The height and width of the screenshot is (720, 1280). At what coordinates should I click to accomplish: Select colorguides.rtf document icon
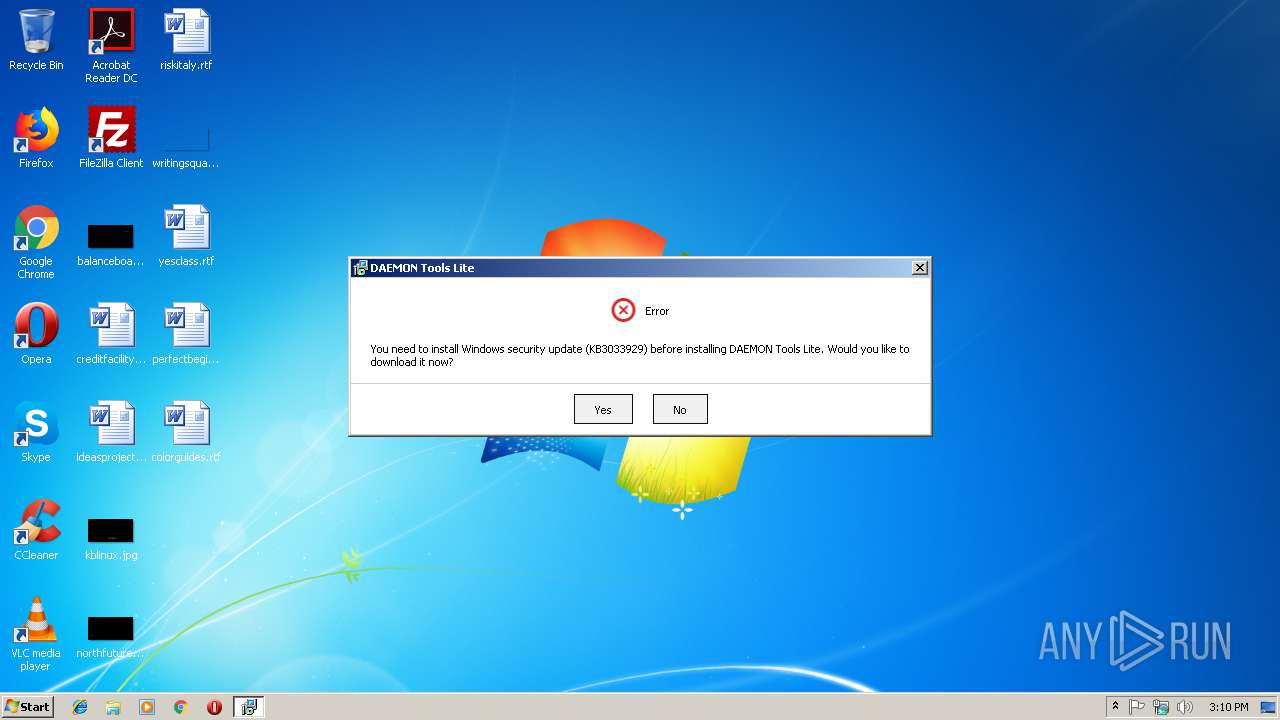click(x=186, y=432)
